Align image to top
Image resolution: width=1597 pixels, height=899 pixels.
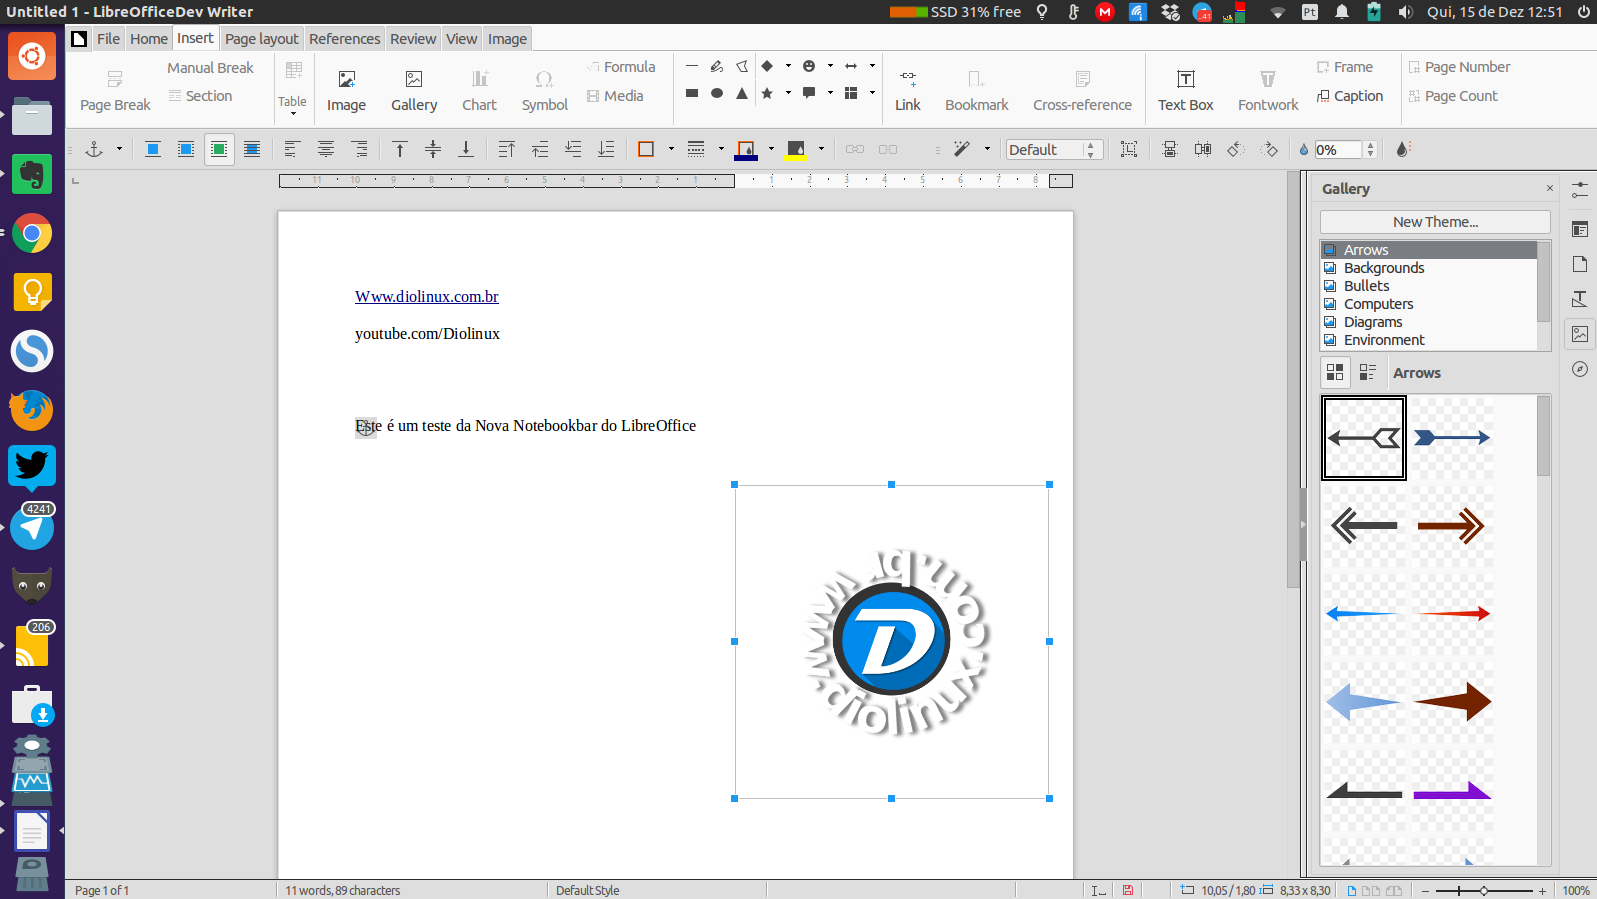[x=400, y=149]
